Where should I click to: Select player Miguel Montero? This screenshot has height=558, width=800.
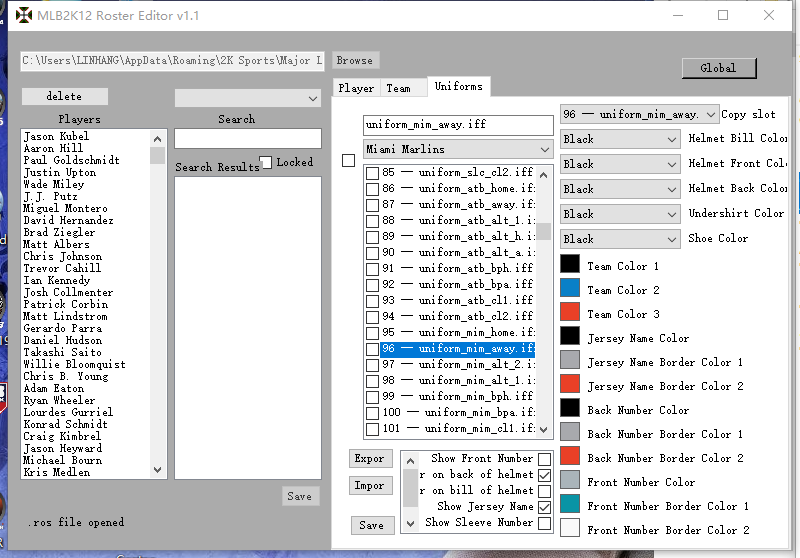click(x=65, y=208)
